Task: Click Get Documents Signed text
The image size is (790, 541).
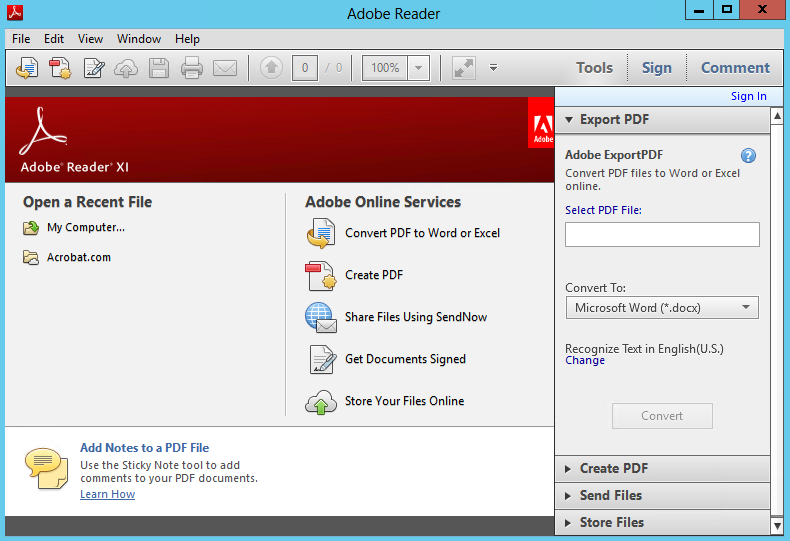Action: (405, 359)
